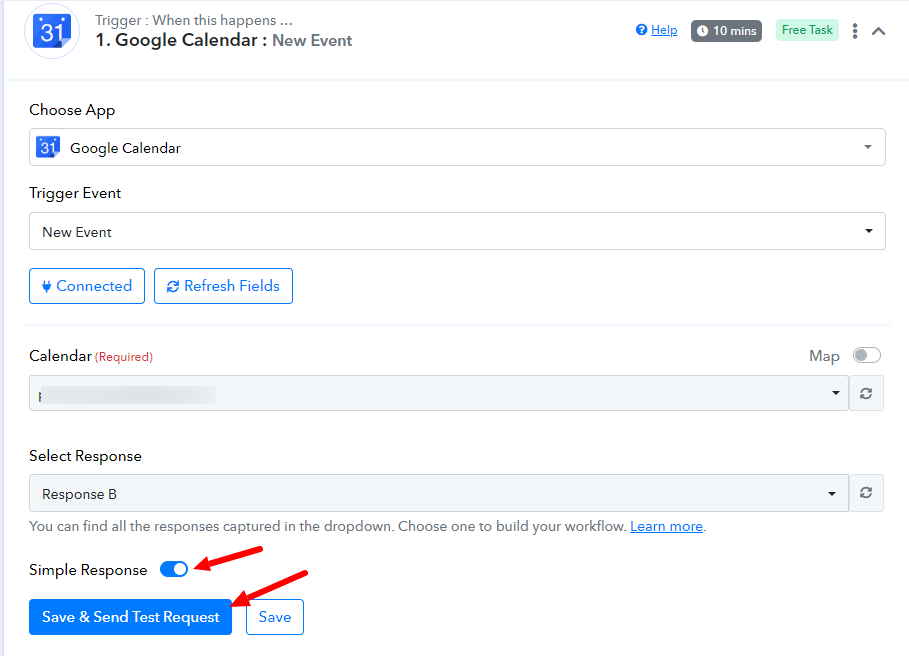
Task: Open the Help link
Action: tap(657, 30)
